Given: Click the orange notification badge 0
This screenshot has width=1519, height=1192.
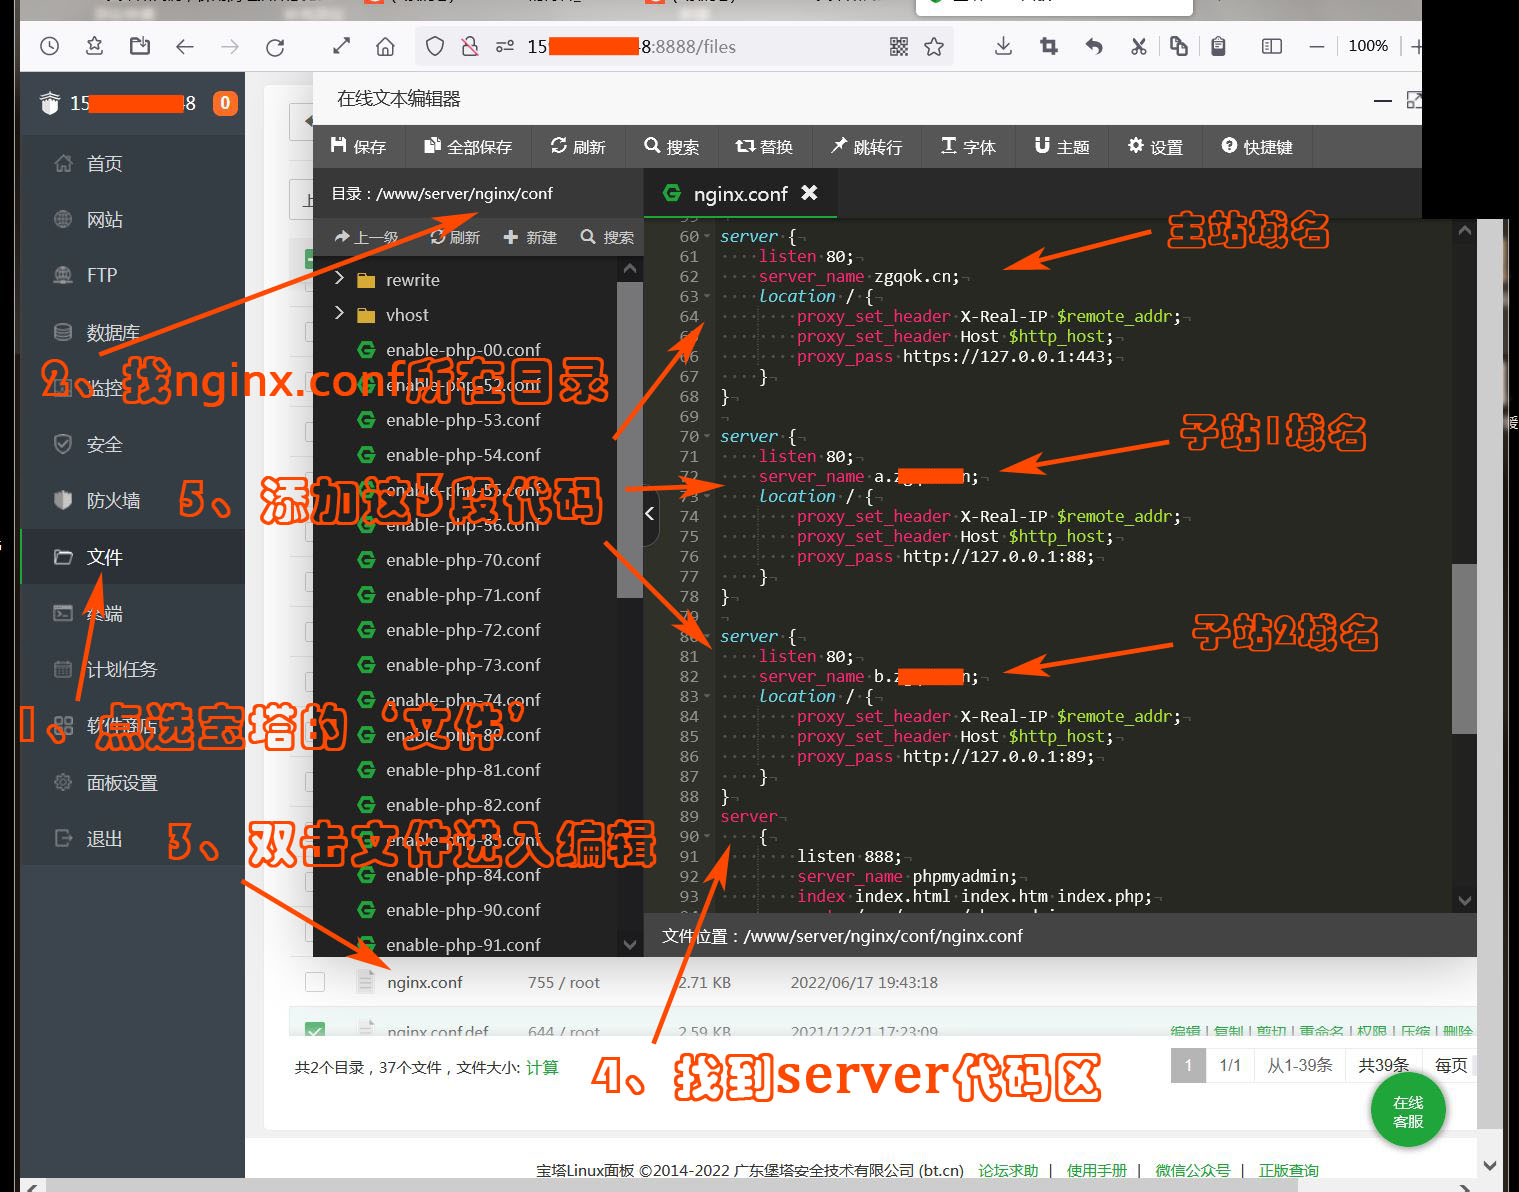Looking at the screenshot, I should pos(225,103).
